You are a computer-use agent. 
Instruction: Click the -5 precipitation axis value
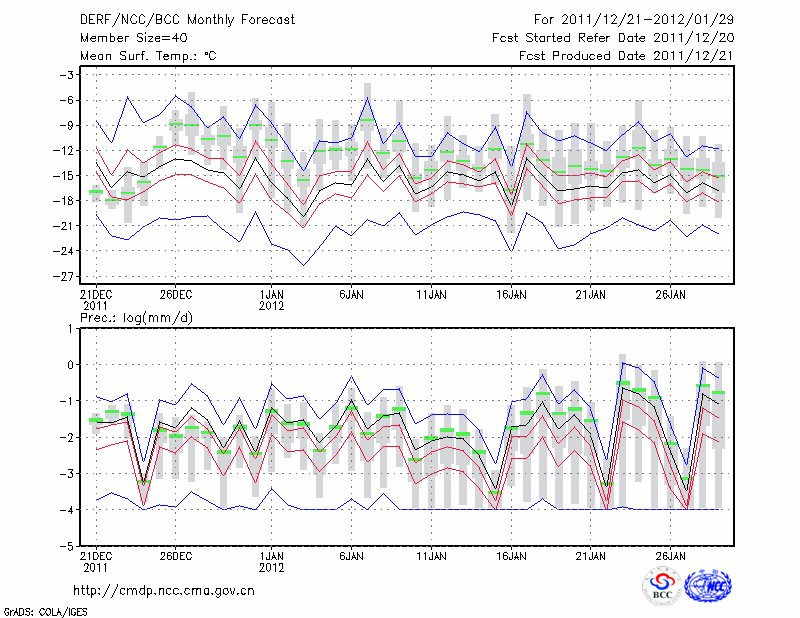[71, 547]
